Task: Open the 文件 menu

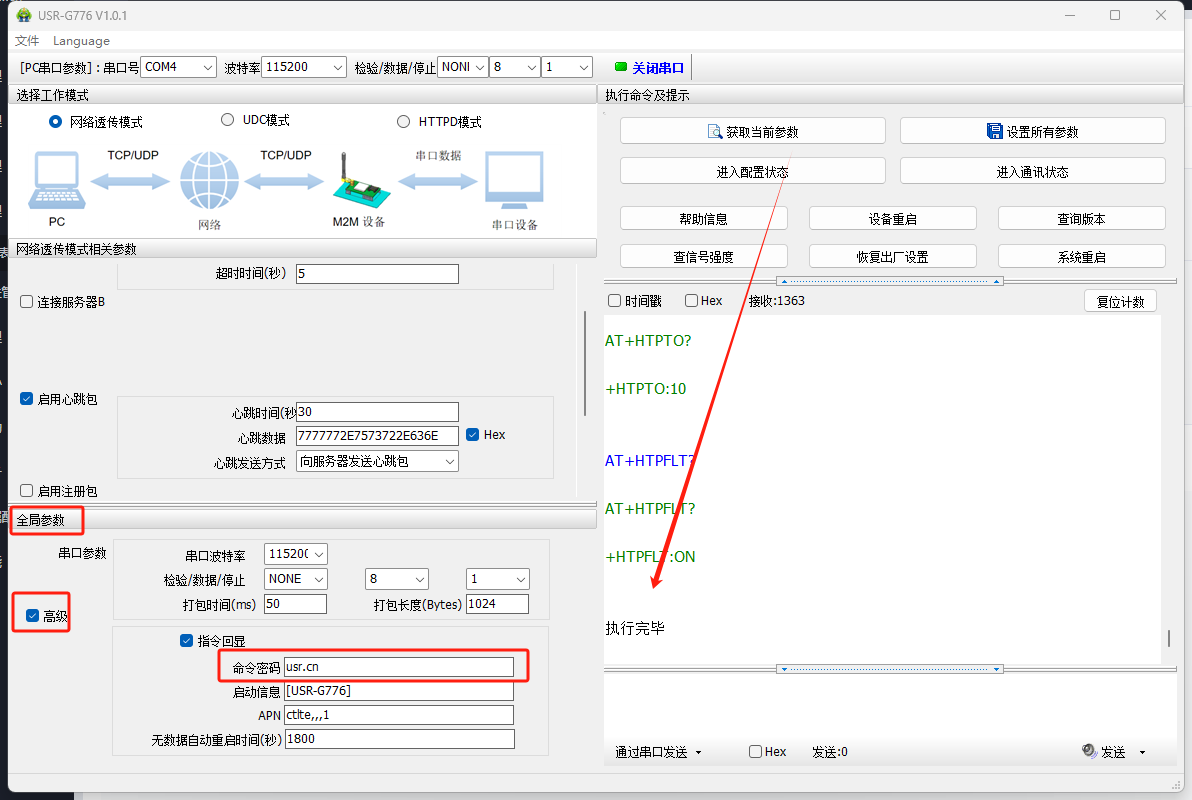Action: pos(27,41)
